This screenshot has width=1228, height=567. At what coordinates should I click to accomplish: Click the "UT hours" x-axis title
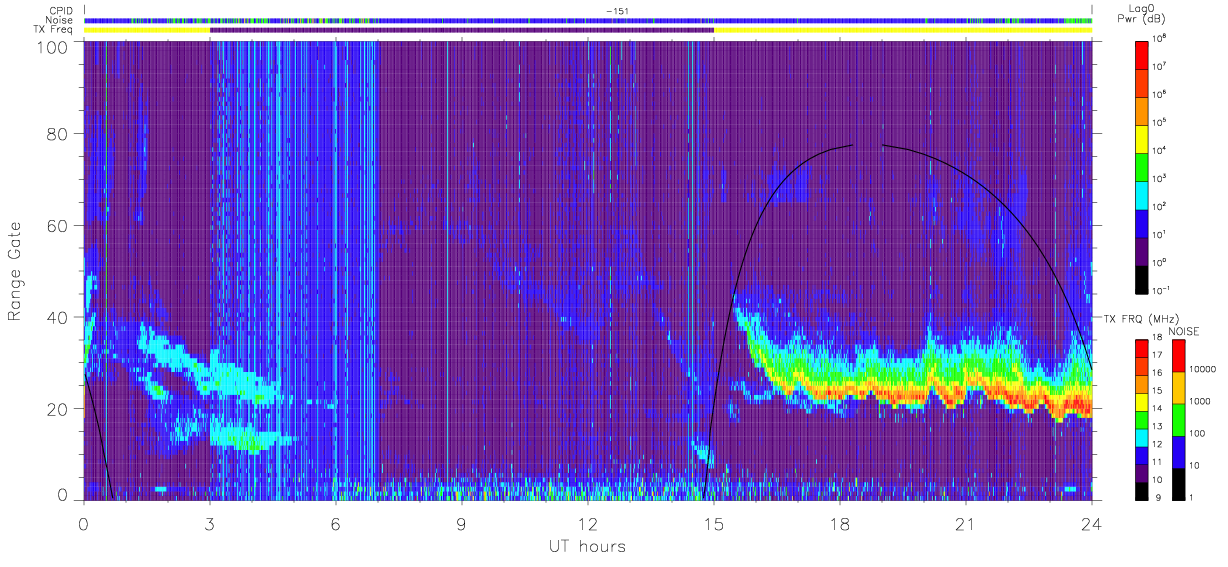pos(587,546)
